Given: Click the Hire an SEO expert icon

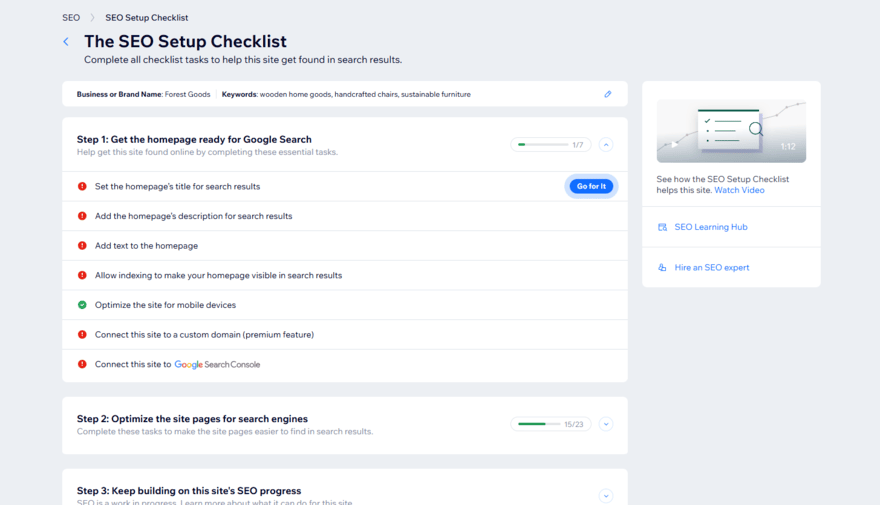Looking at the screenshot, I should pos(662,268).
